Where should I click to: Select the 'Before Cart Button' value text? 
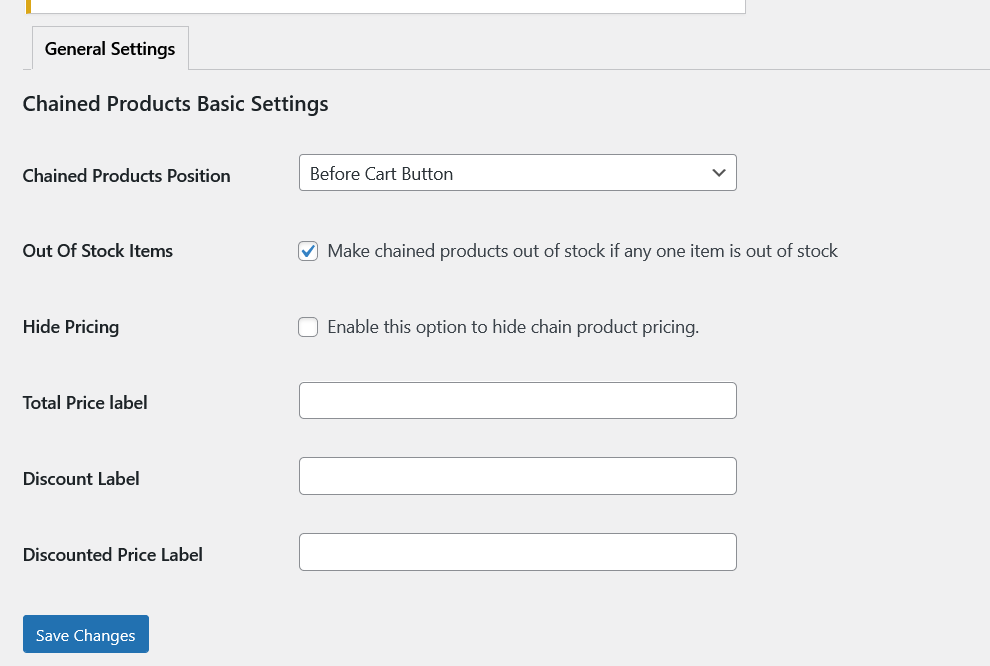point(381,174)
